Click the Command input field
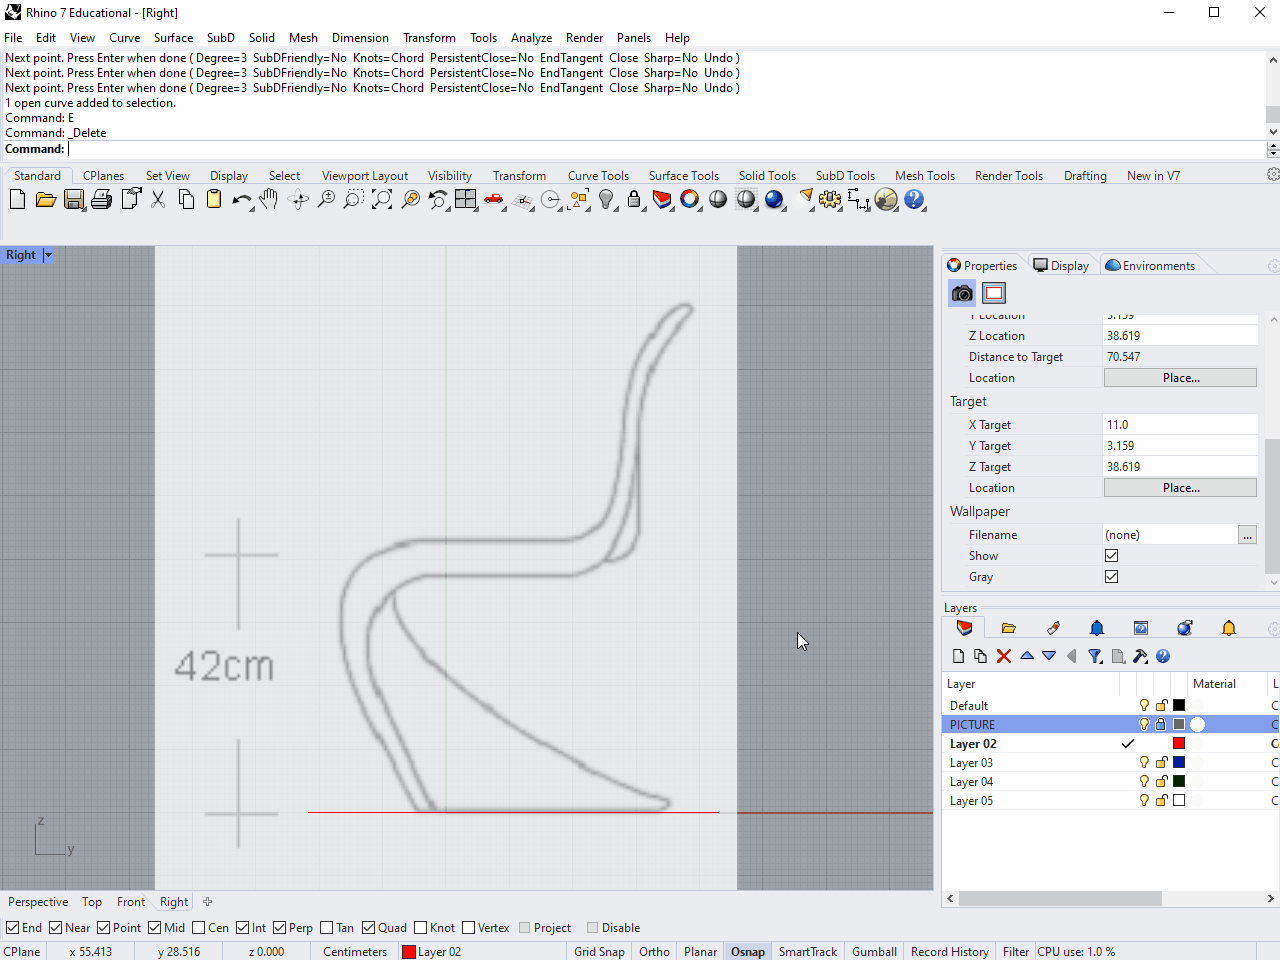Image resolution: width=1280 pixels, height=960 pixels. click(665, 149)
